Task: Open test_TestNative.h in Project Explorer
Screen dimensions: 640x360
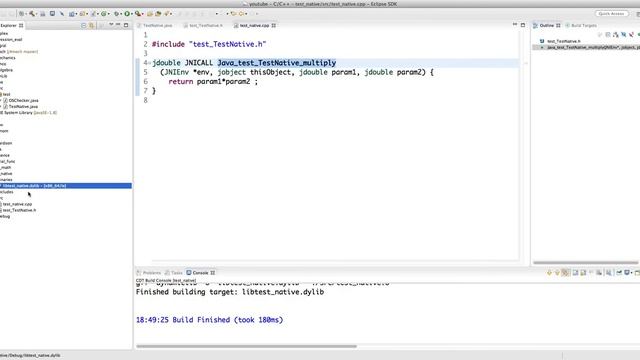Action: coord(18,210)
